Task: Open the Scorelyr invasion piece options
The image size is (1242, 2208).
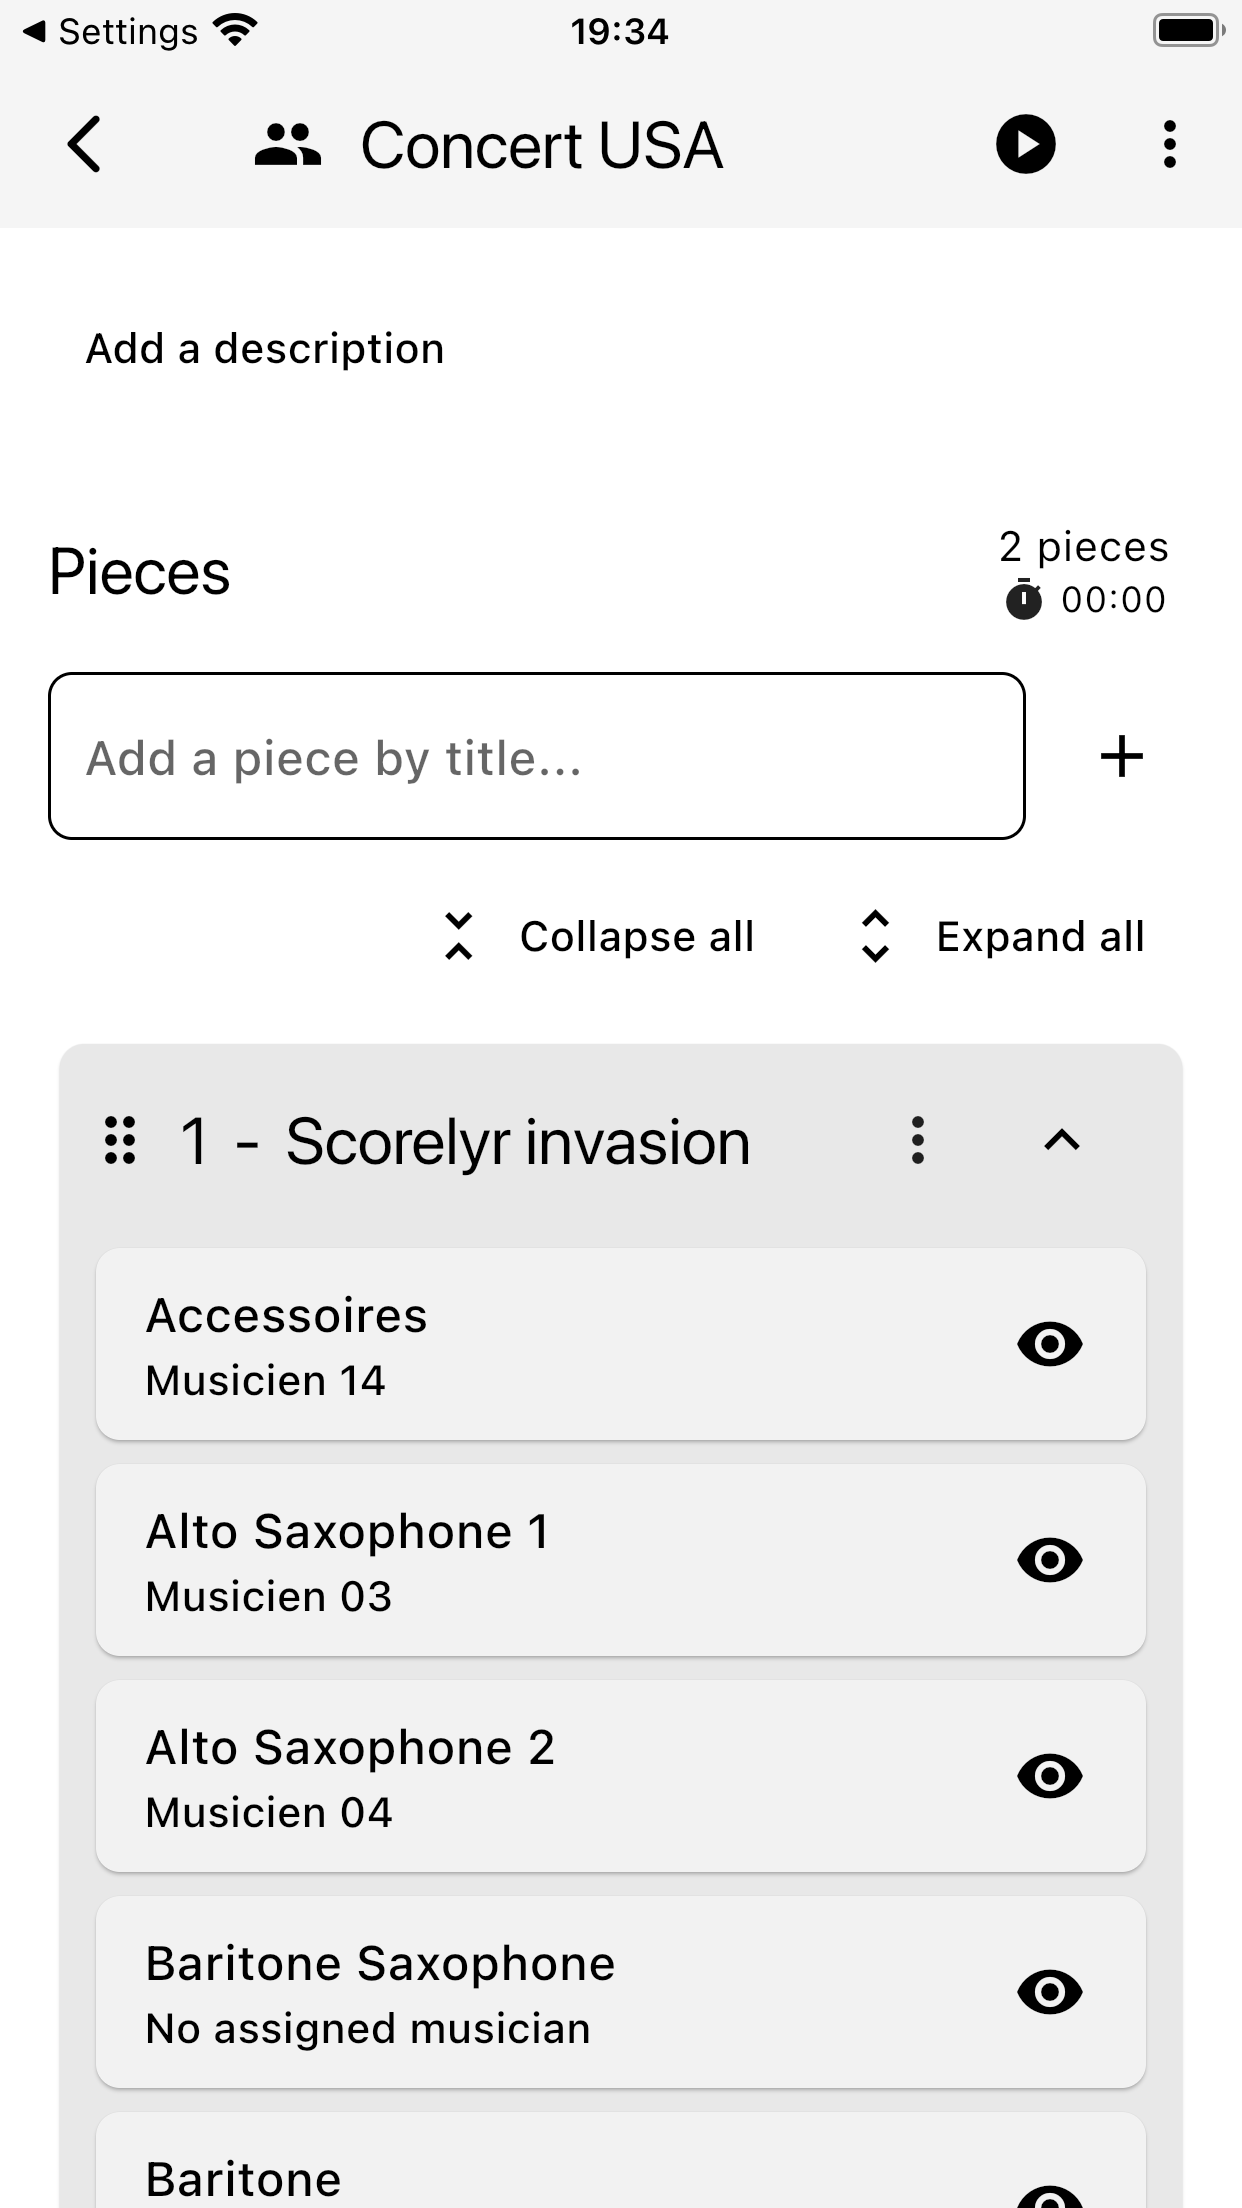Action: [918, 1141]
